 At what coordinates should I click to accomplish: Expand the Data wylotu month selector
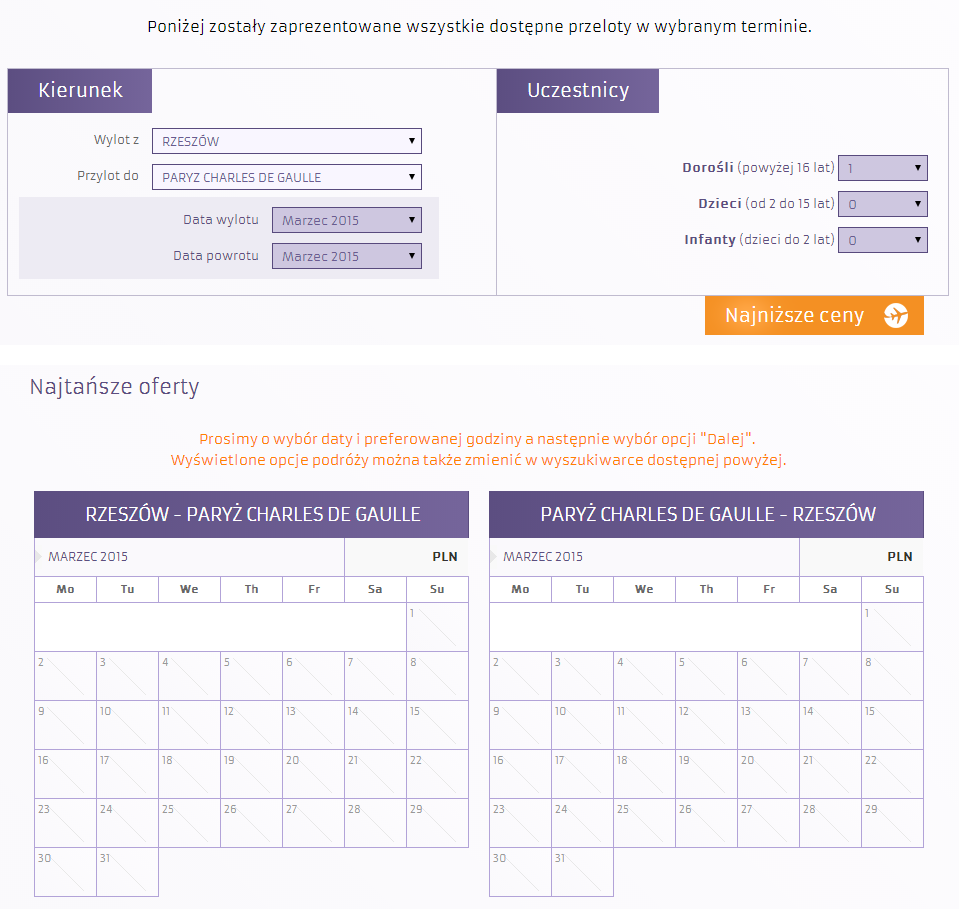(x=346, y=220)
